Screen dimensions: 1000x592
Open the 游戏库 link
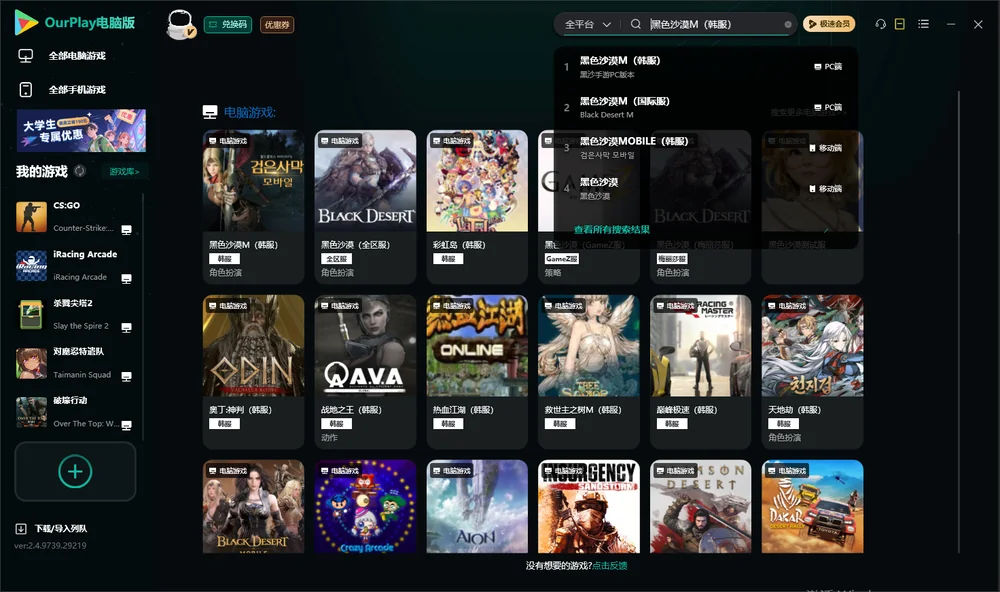[x=124, y=172]
